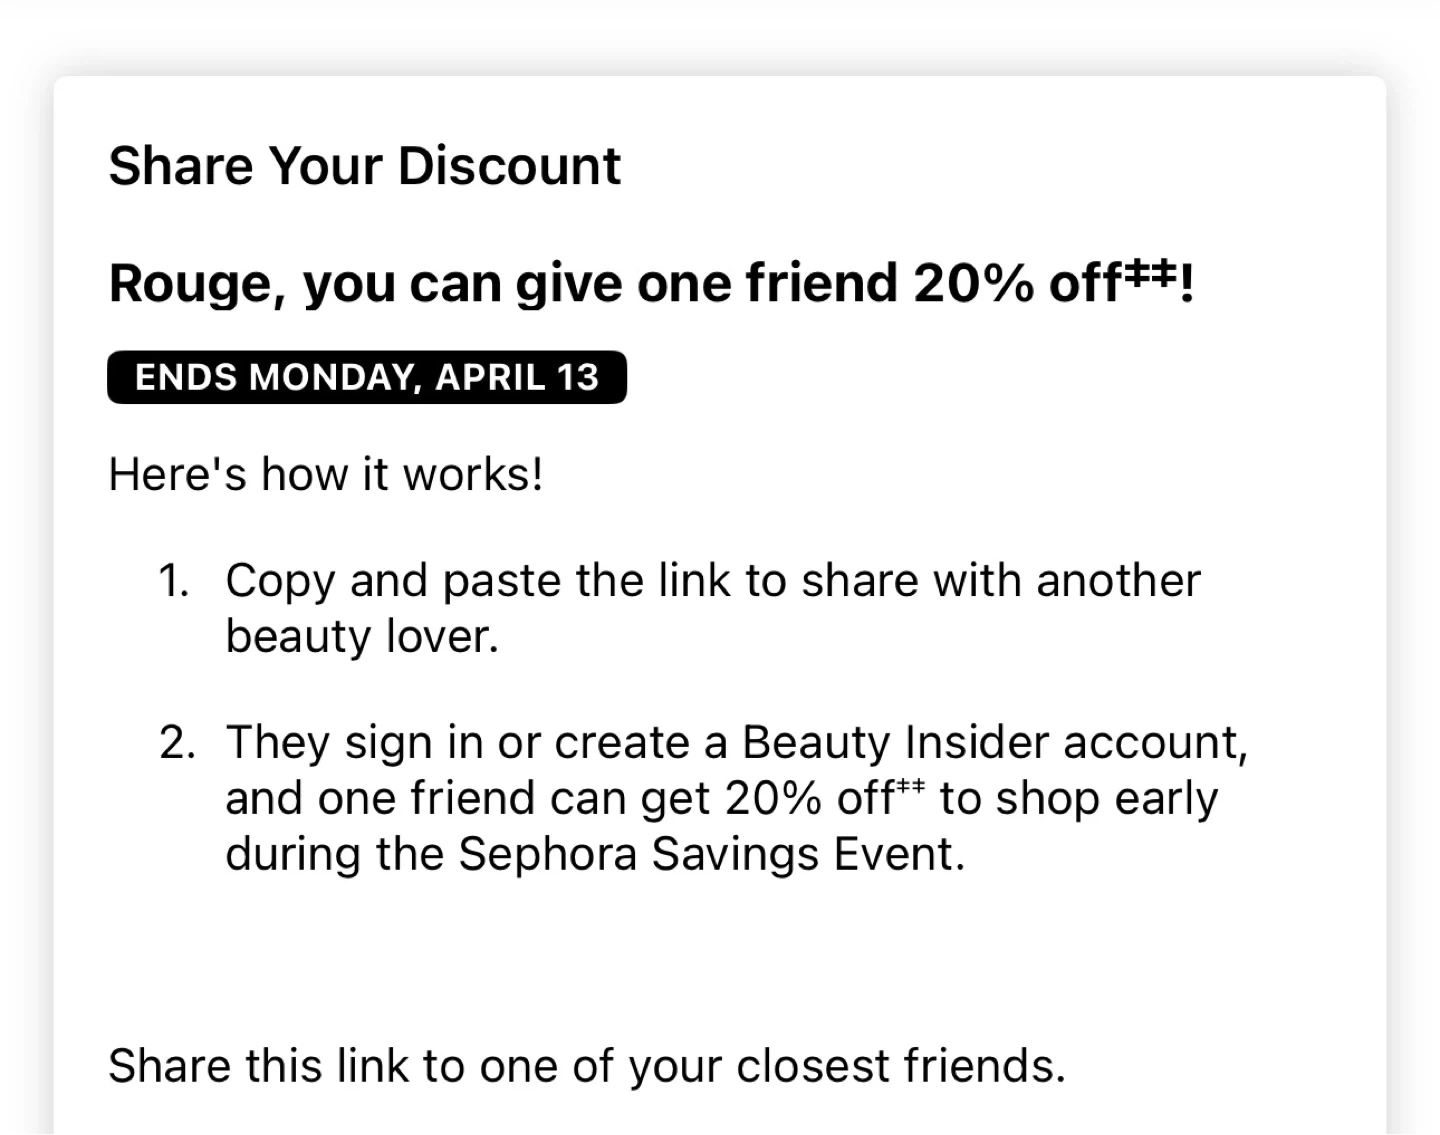
Task: Click the Share this link to closest friends text
Action: tap(587, 1066)
